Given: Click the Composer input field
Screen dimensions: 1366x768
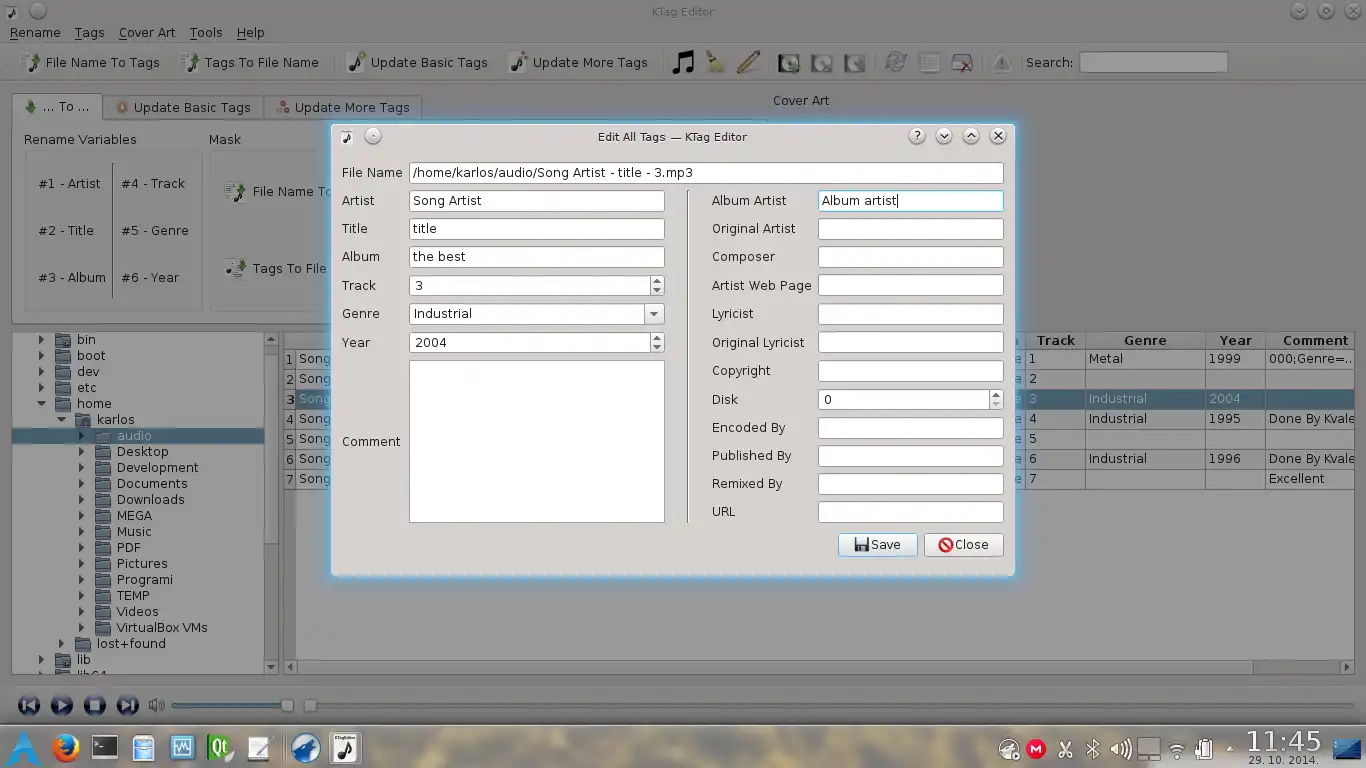Looking at the screenshot, I should coord(910,257).
